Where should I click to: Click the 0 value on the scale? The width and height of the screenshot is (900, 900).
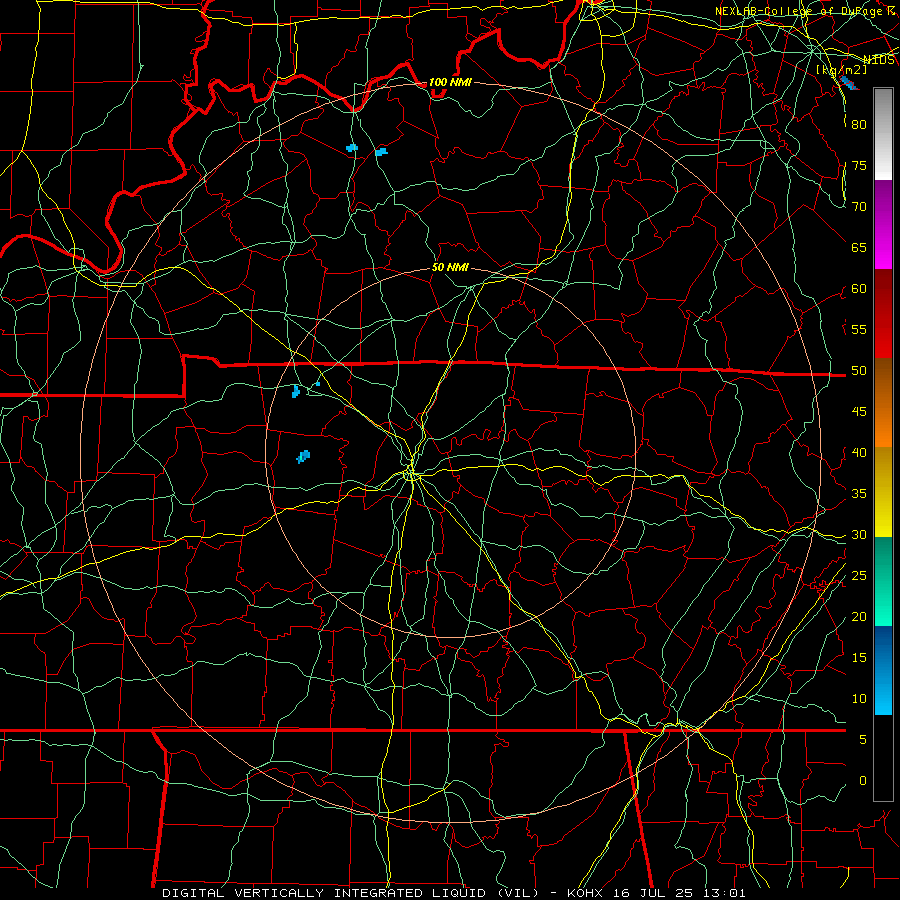pos(863,781)
